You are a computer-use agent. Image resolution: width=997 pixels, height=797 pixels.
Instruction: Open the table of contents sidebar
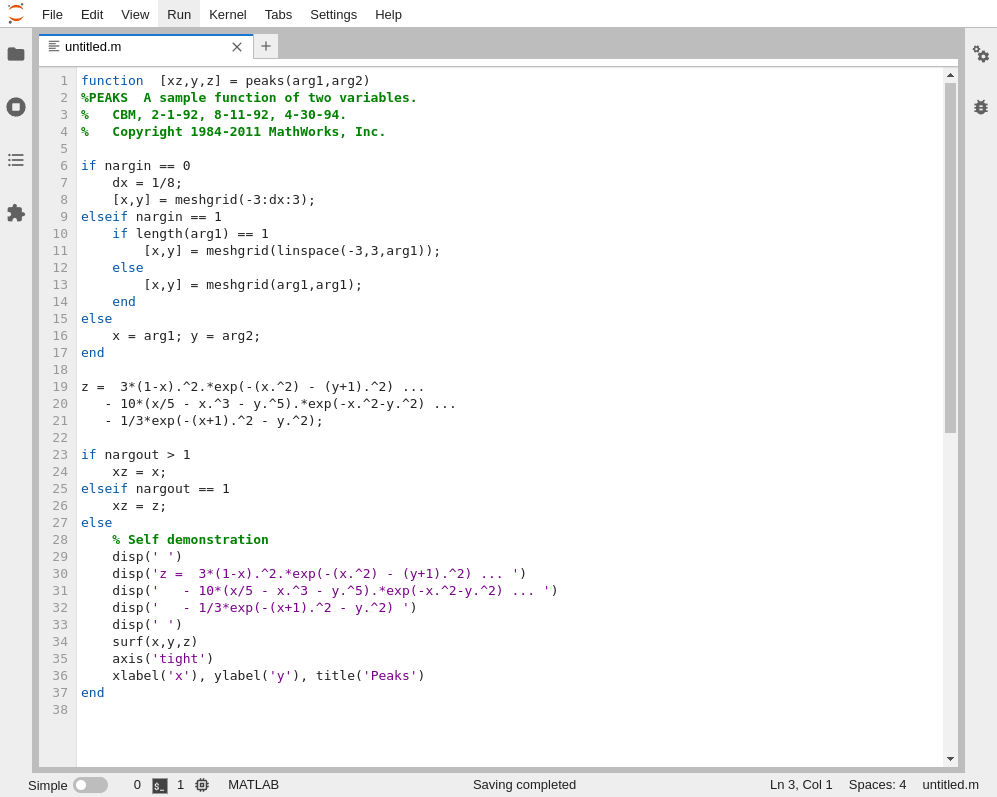[x=16, y=160]
